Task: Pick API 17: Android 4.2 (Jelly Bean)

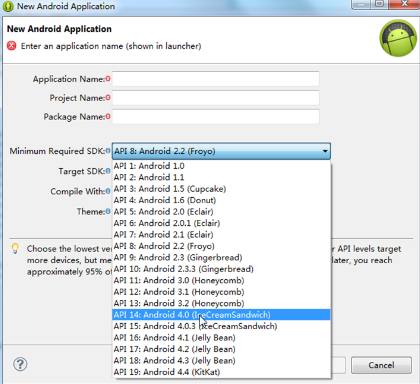Action: 221,349
